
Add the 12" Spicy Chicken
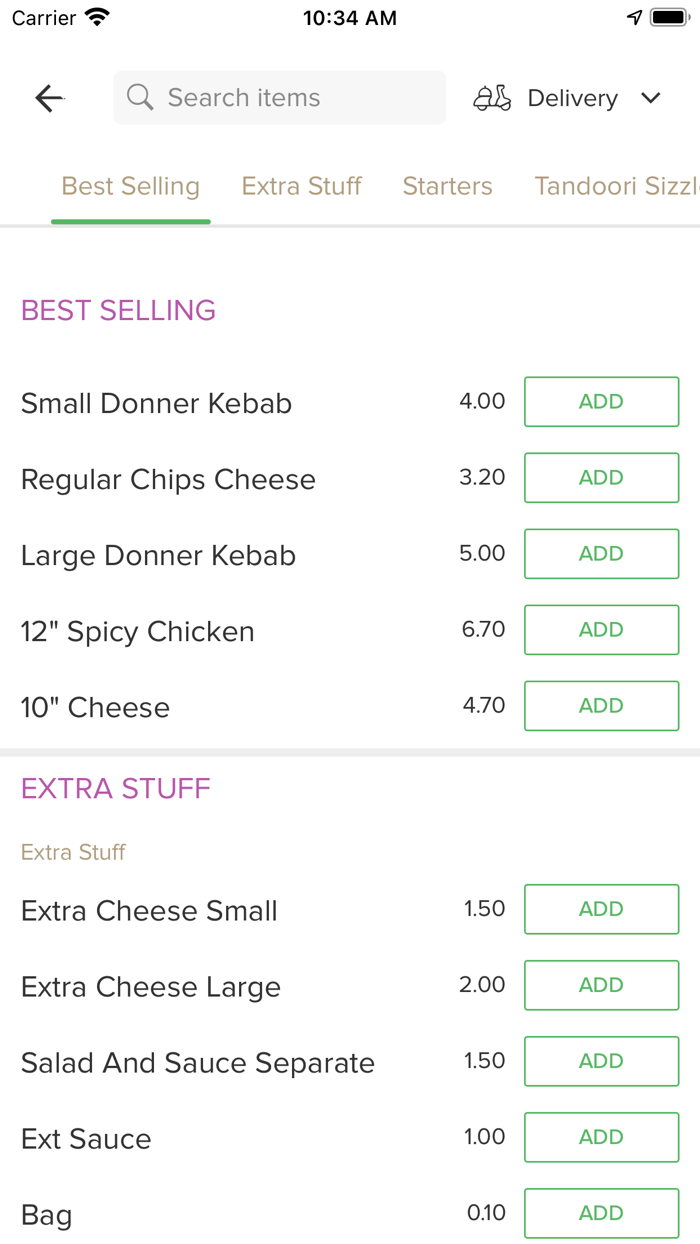601,629
